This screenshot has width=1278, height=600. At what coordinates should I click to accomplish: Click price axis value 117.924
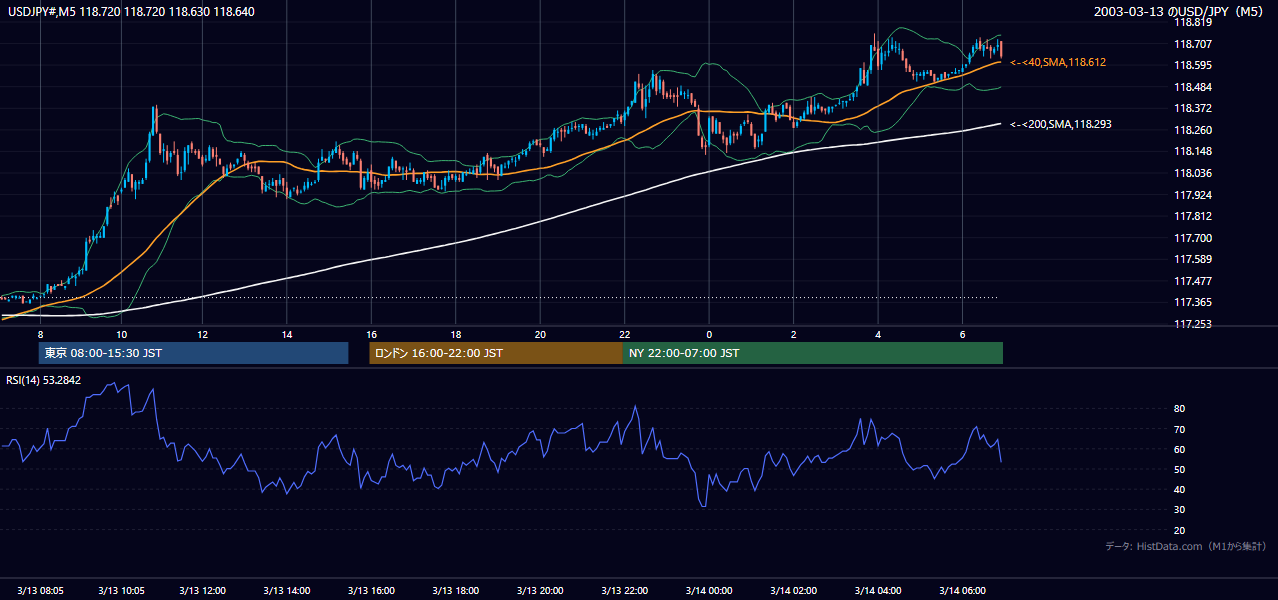tap(1191, 195)
